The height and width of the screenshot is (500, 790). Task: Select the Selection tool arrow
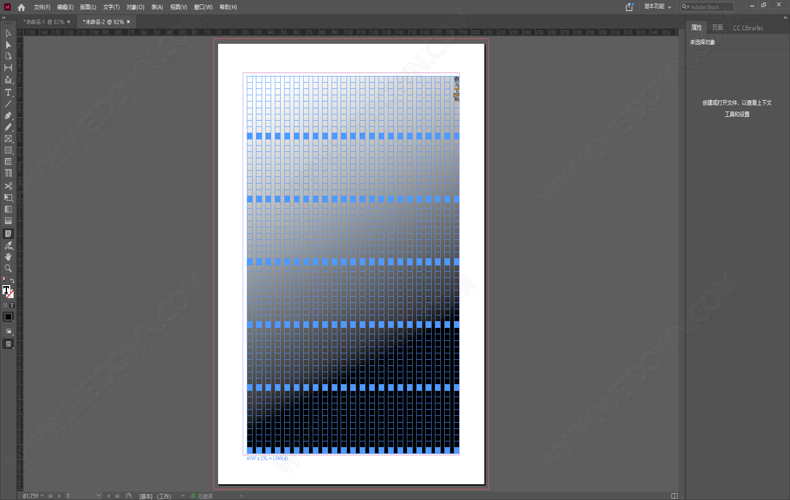(8, 34)
